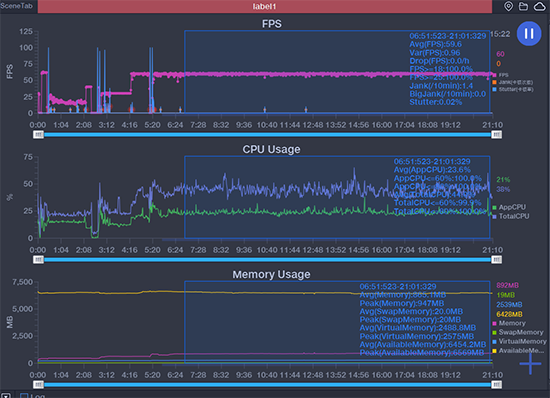This screenshot has width=550, height=398.
Task: Click the CPU Usage chart title
Action: click(271, 149)
